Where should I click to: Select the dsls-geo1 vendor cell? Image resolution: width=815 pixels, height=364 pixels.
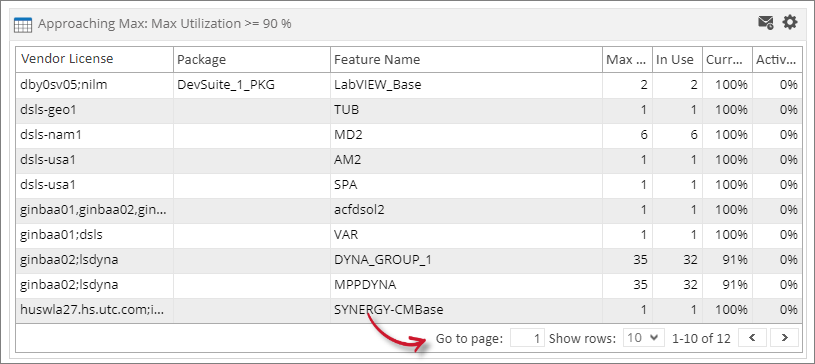(95, 110)
